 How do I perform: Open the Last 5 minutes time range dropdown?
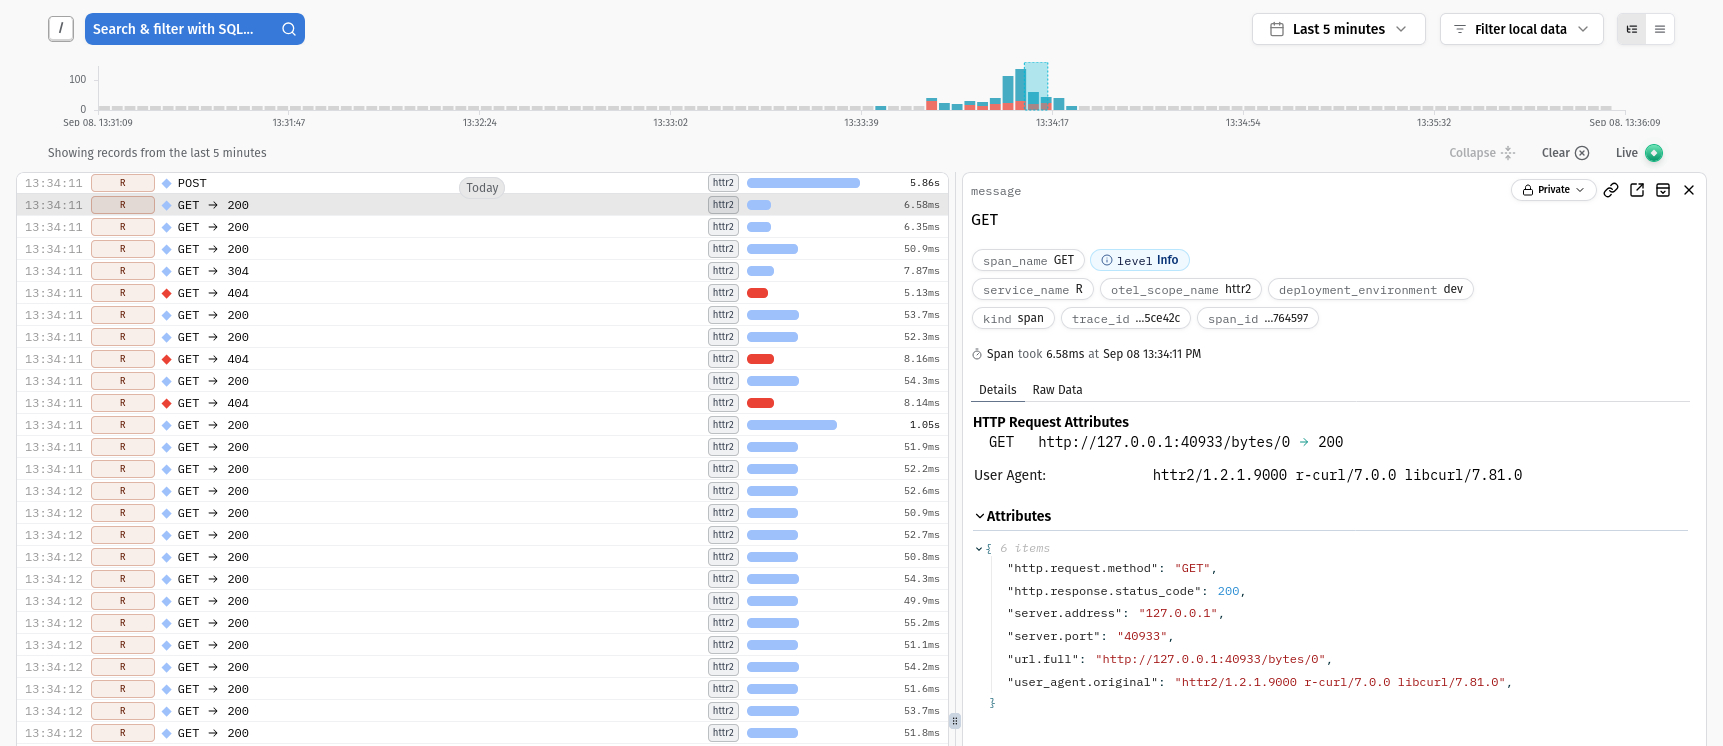tap(1338, 29)
